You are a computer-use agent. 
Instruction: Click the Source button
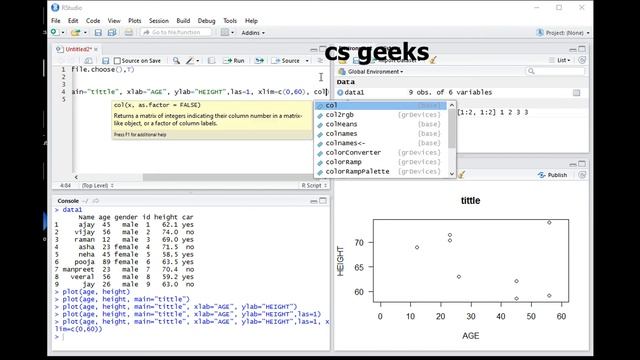pos(286,60)
